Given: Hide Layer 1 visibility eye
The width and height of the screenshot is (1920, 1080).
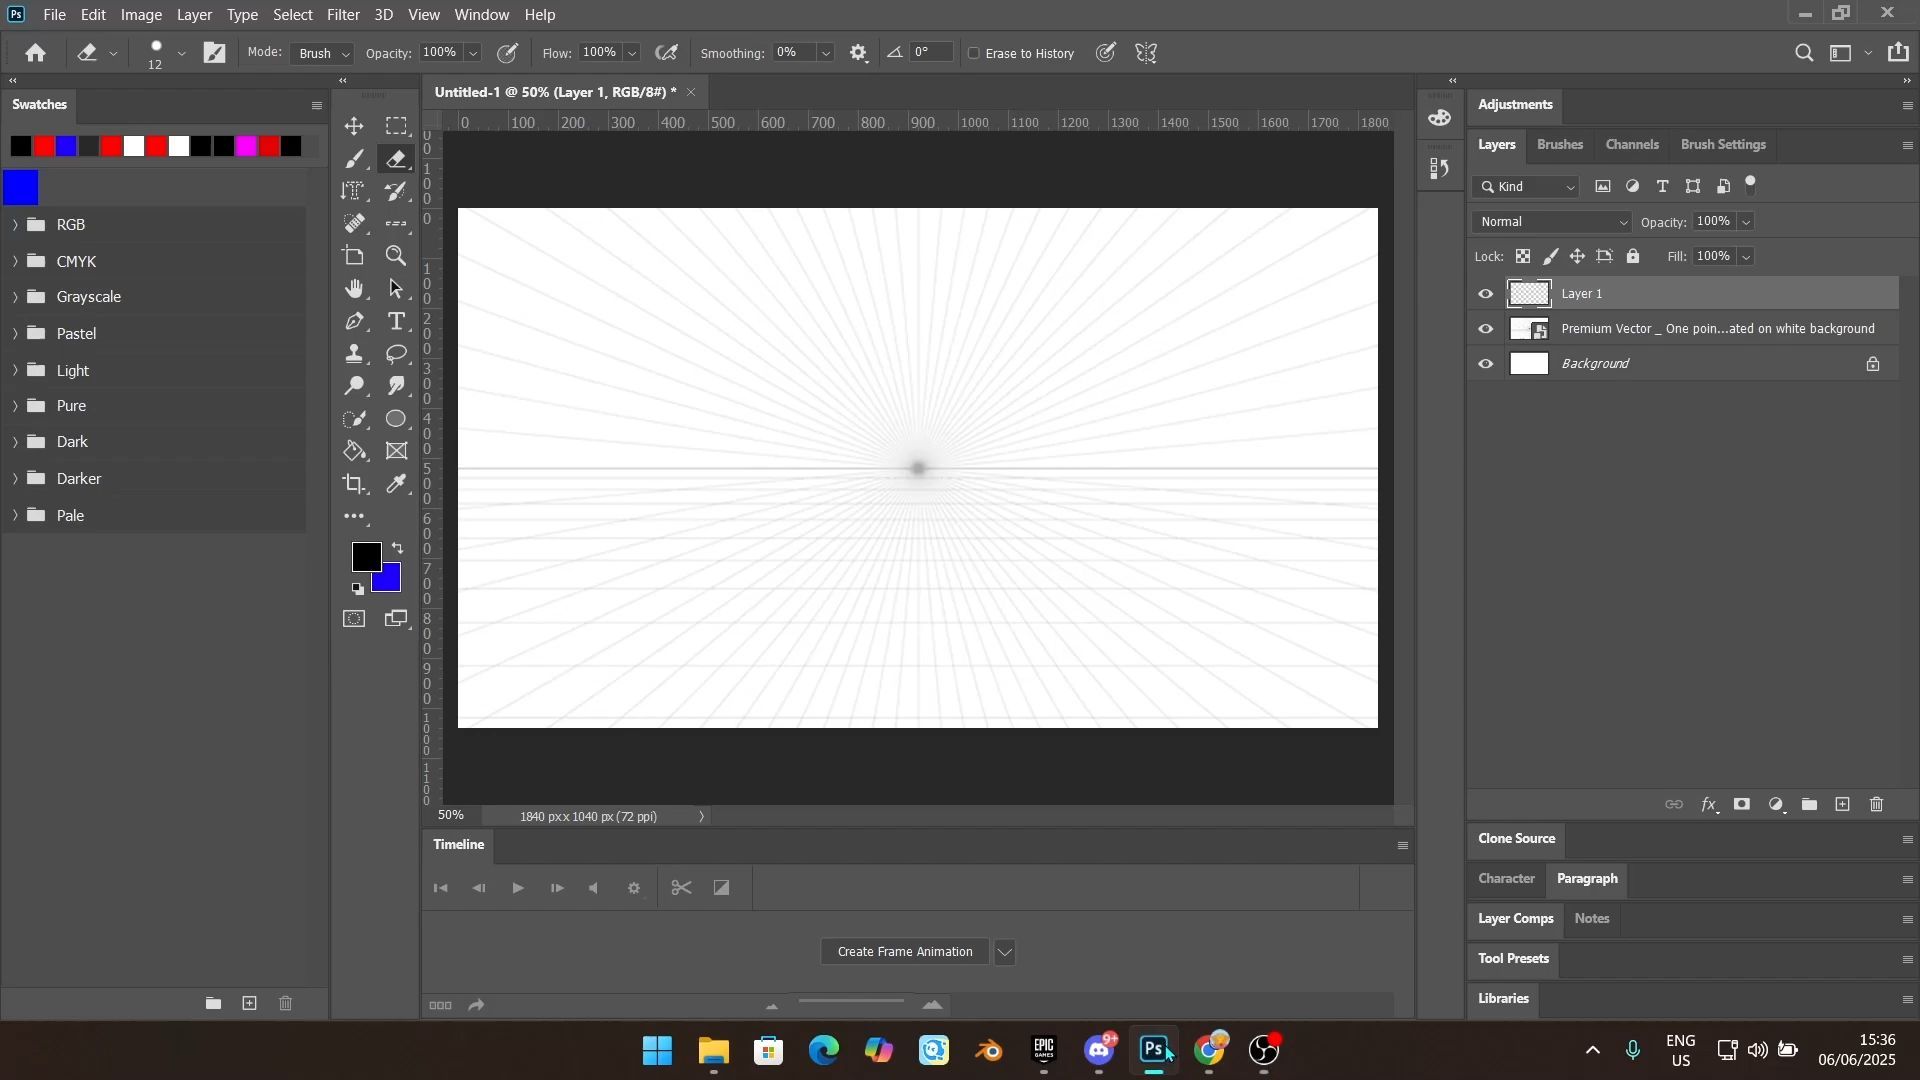Looking at the screenshot, I should 1486,294.
